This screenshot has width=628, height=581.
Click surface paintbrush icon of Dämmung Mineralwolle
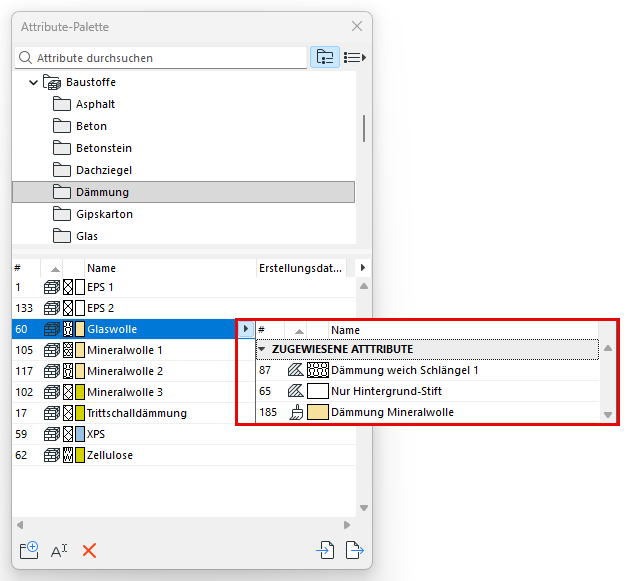pos(296,412)
